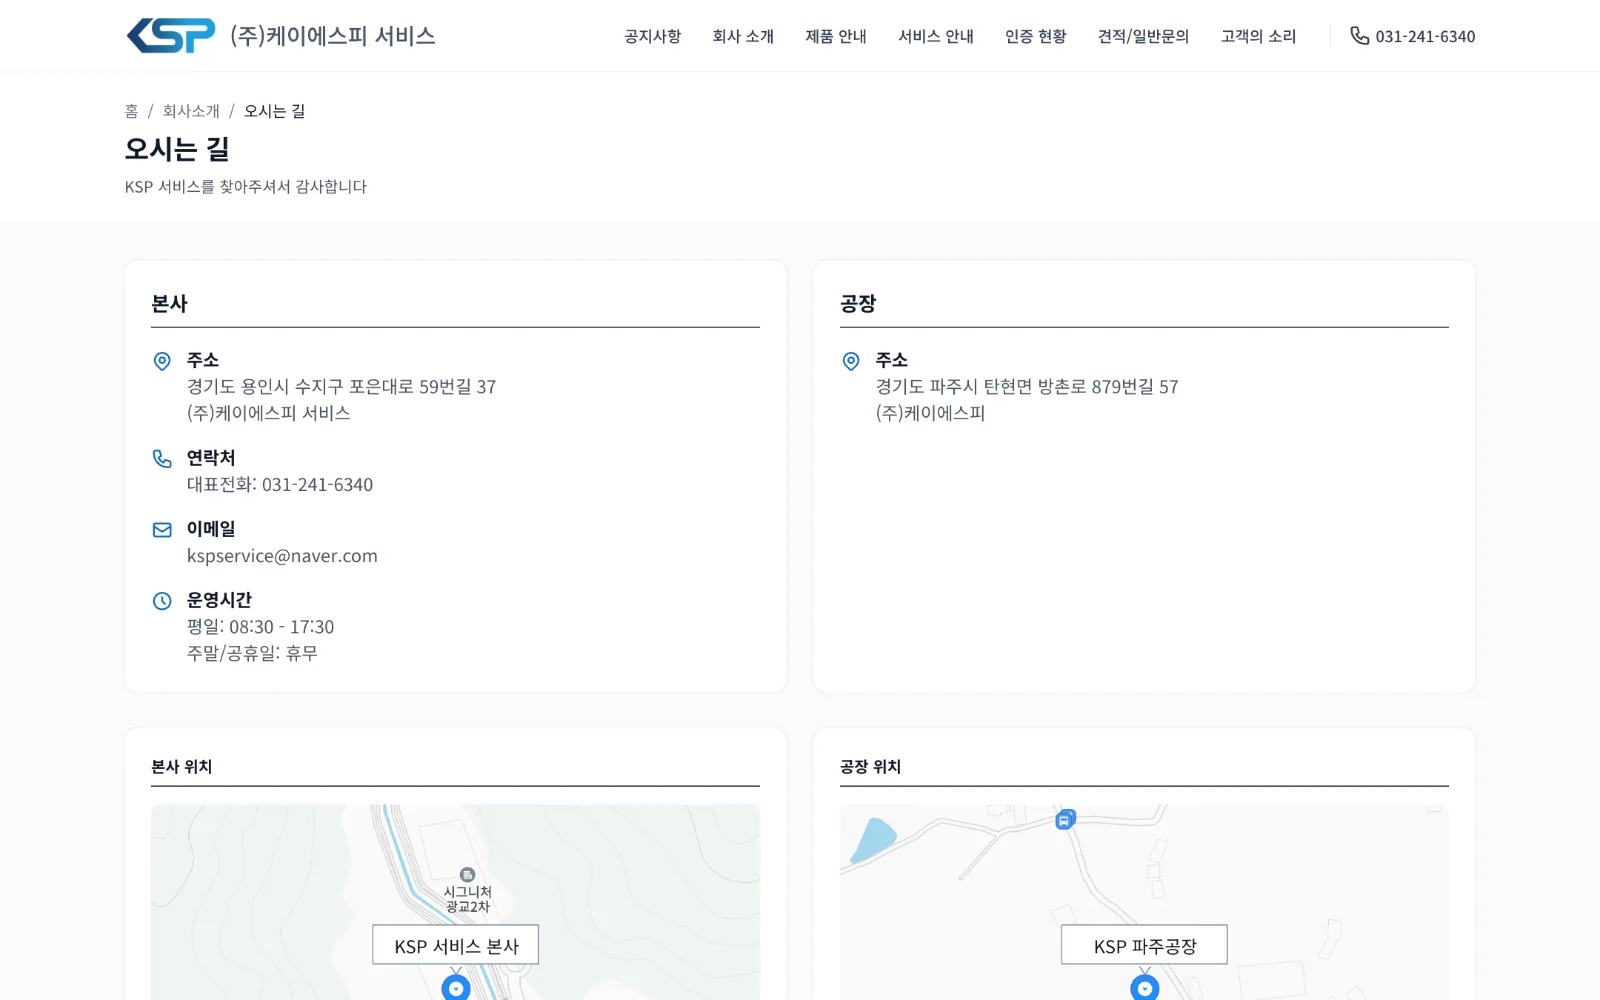Go to 인증 현황 page

(1036, 36)
